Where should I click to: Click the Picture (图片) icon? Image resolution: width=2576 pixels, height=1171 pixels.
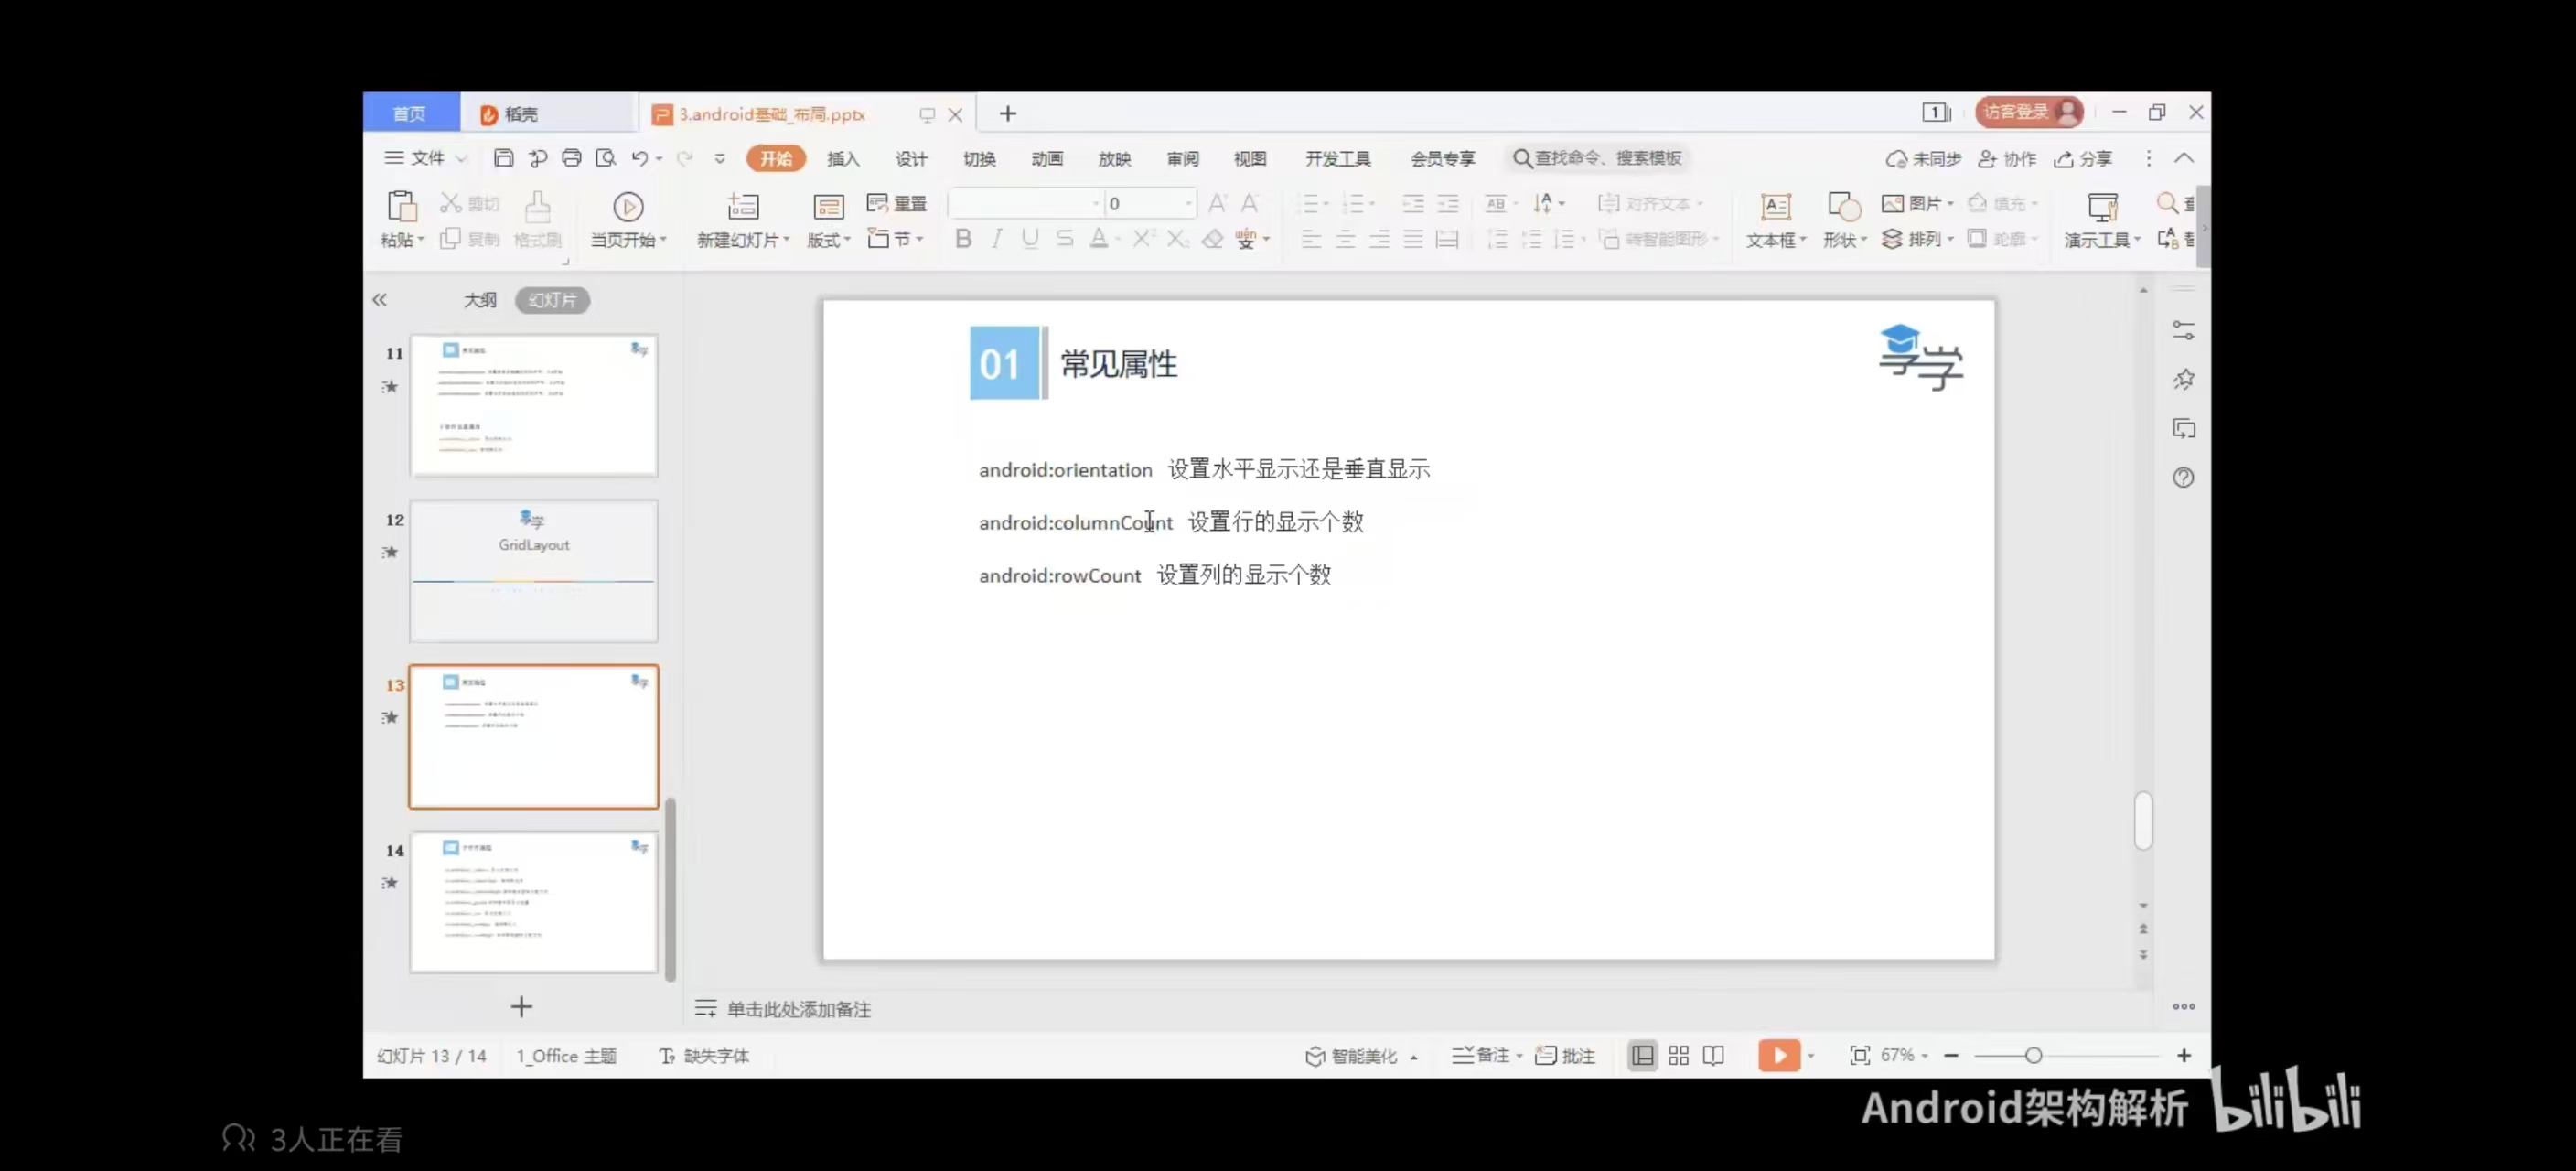tap(1892, 203)
